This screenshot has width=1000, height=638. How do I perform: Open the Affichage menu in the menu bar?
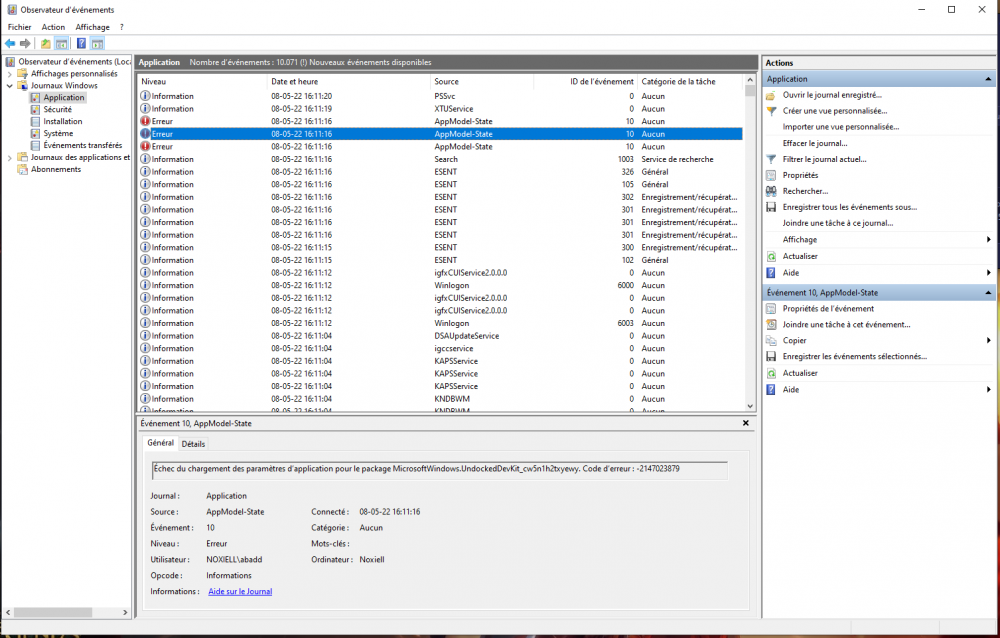click(x=93, y=27)
